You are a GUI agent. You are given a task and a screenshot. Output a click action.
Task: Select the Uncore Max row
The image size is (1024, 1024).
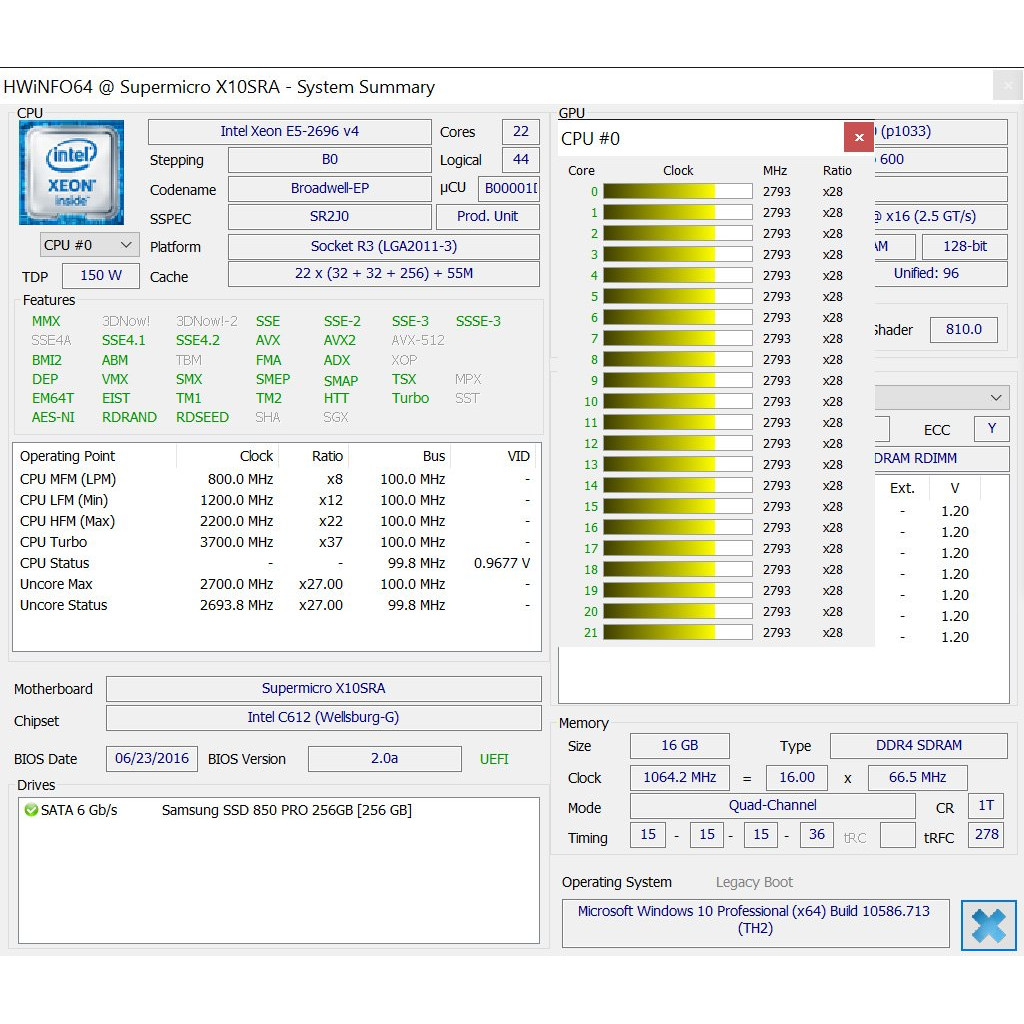click(x=276, y=584)
